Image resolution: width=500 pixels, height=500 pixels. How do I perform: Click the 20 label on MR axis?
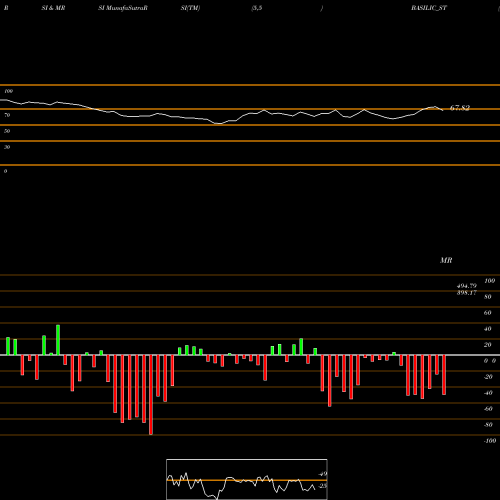click(488, 345)
